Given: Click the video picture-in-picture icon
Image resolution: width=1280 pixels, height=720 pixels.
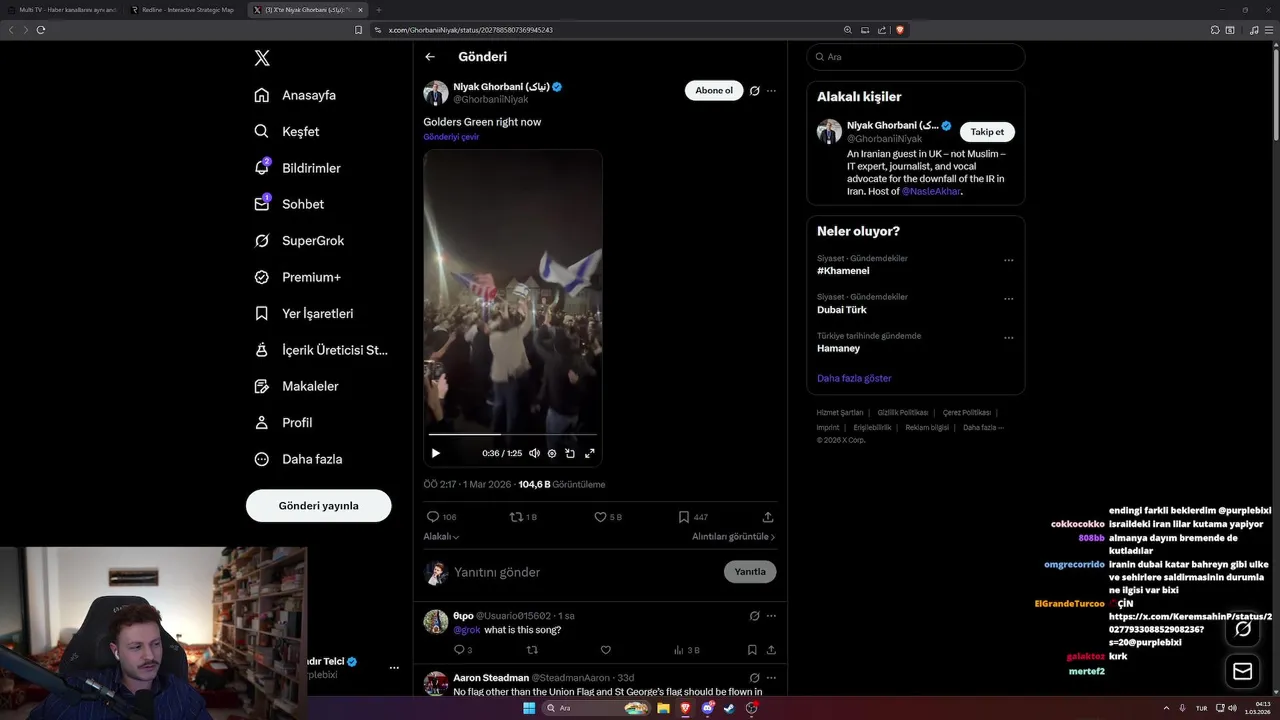Looking at the screenshot, I should coord(570,453).
